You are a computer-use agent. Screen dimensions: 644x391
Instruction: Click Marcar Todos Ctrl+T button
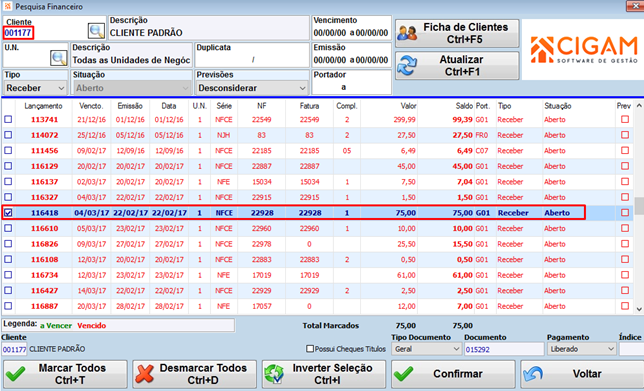65,374
